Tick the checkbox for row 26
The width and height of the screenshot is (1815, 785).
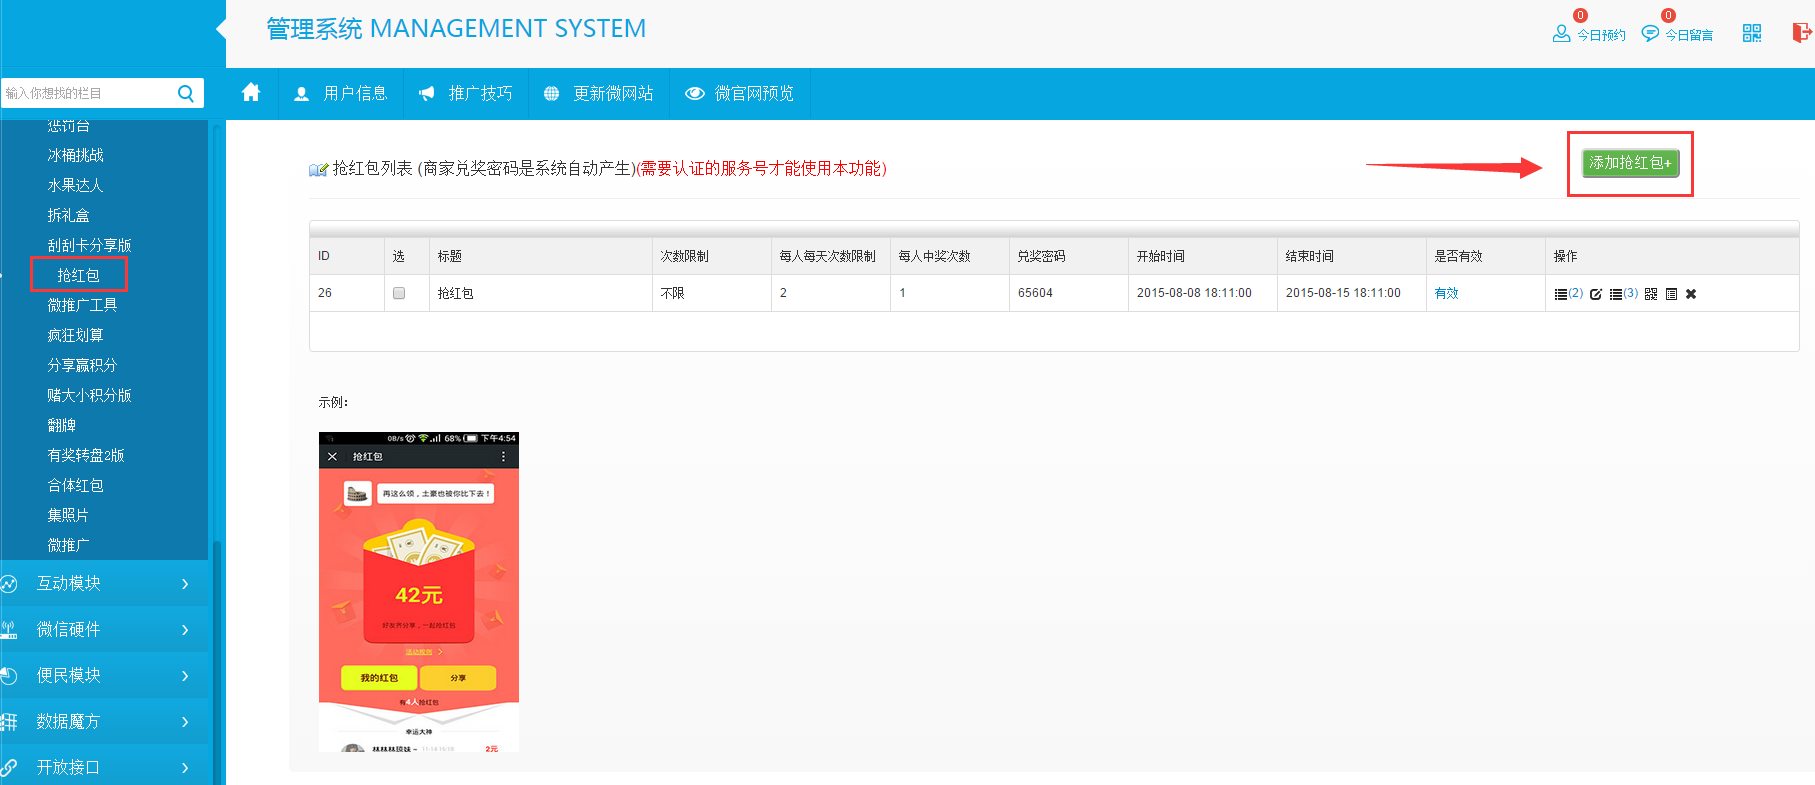(x=399, y=293)
